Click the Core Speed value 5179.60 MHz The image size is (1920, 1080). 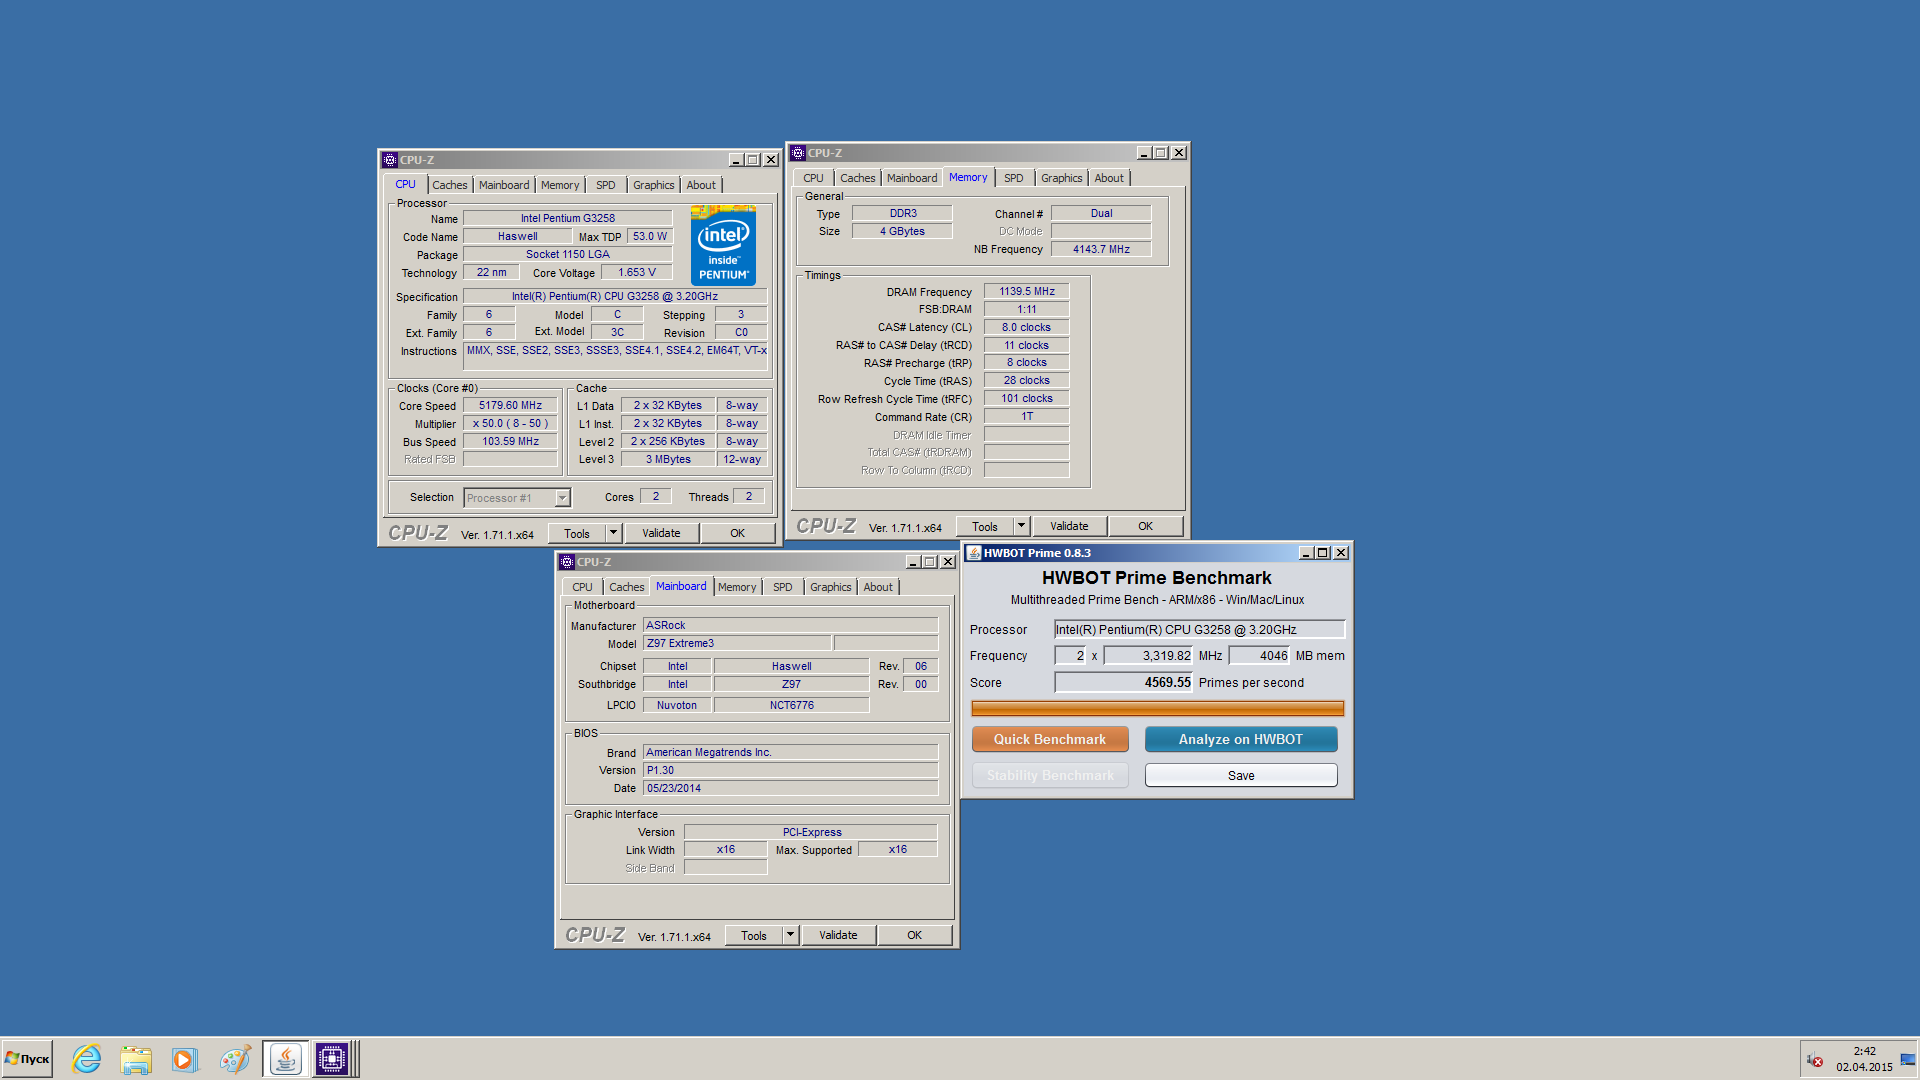coord(510,405)
